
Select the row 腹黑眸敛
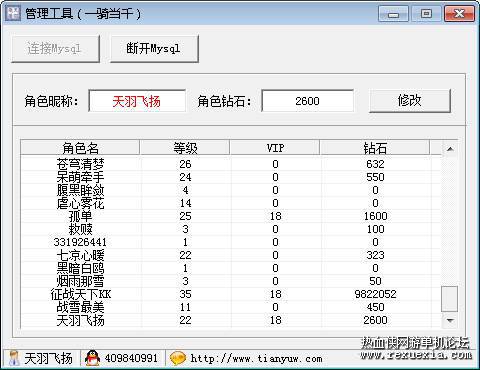(x=231, y=190)
